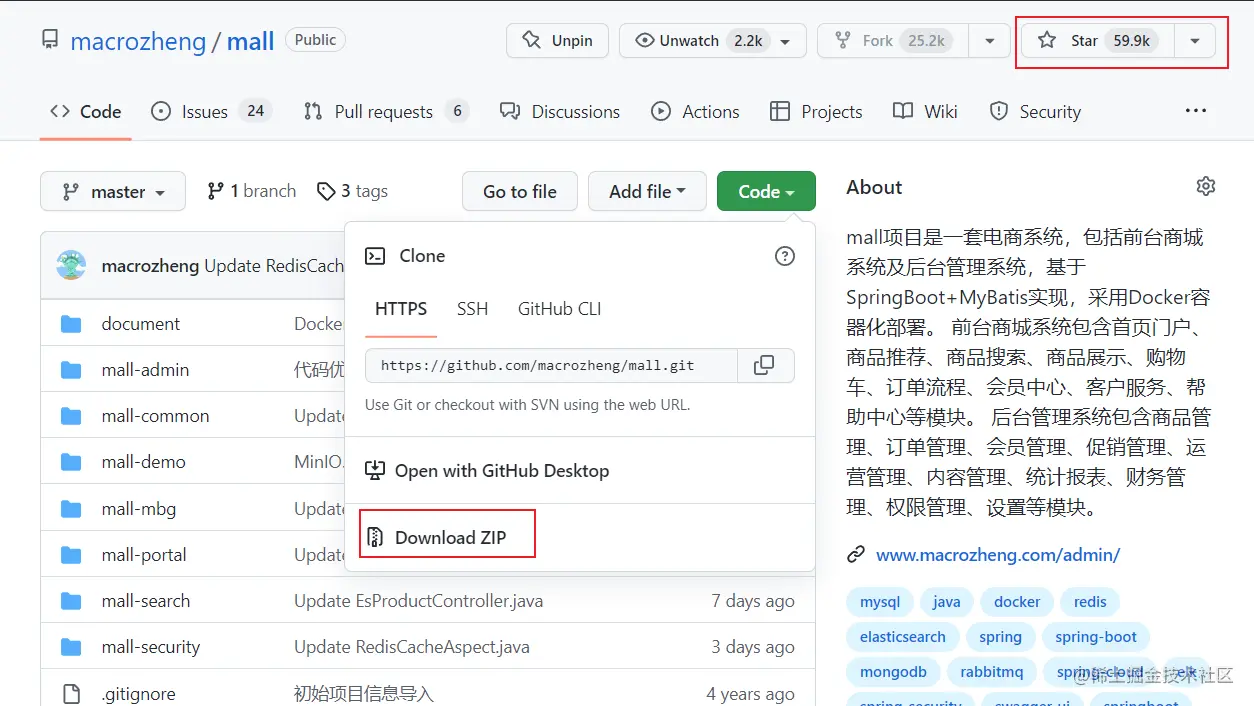Image resolution: width=1254 pixels, height=706 pixels.
Task: Open the Wiki tab
Action: 925,111
